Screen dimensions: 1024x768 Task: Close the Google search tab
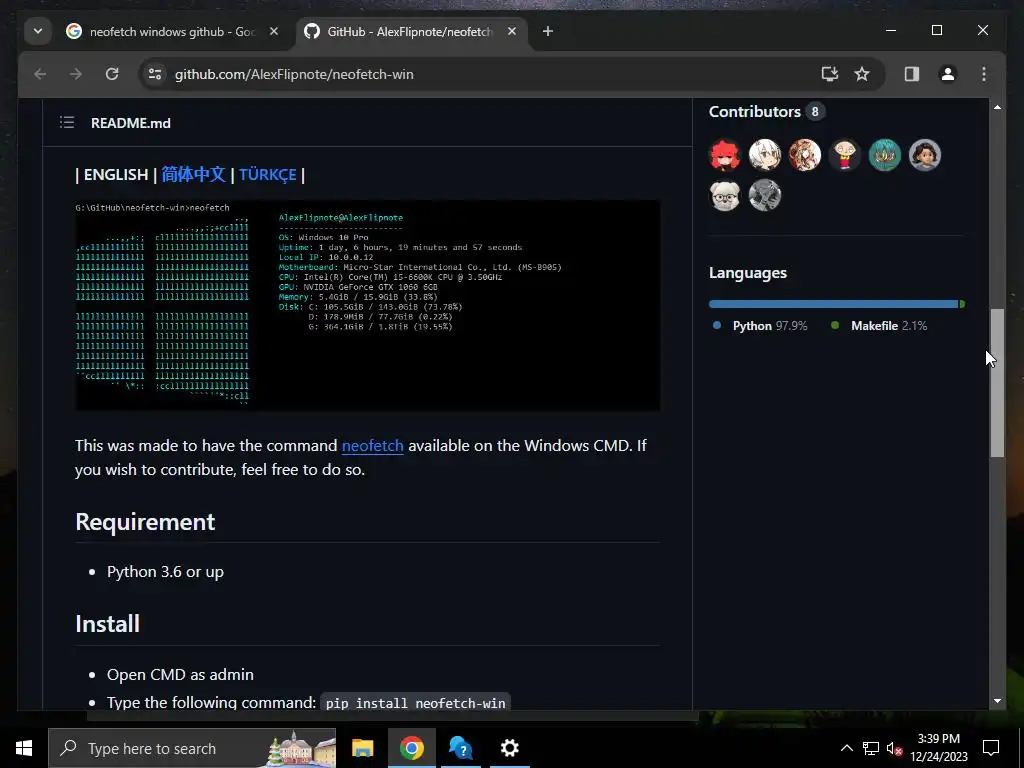coord(274,31)
